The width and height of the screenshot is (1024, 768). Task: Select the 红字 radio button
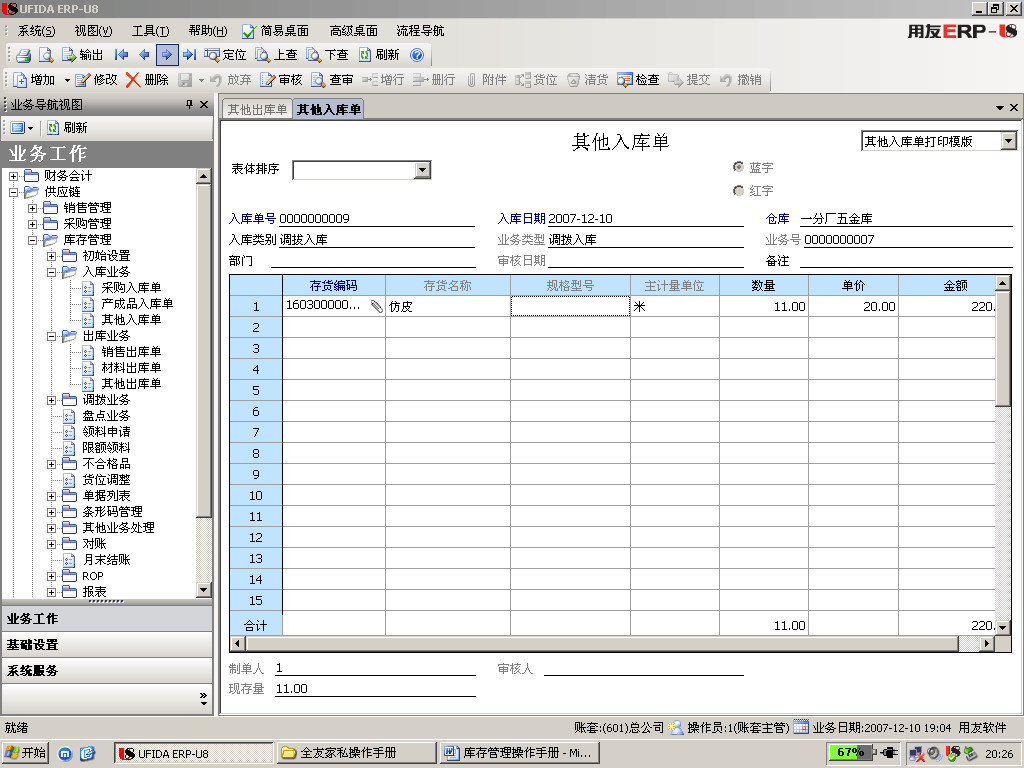click(x=739, y=191)
